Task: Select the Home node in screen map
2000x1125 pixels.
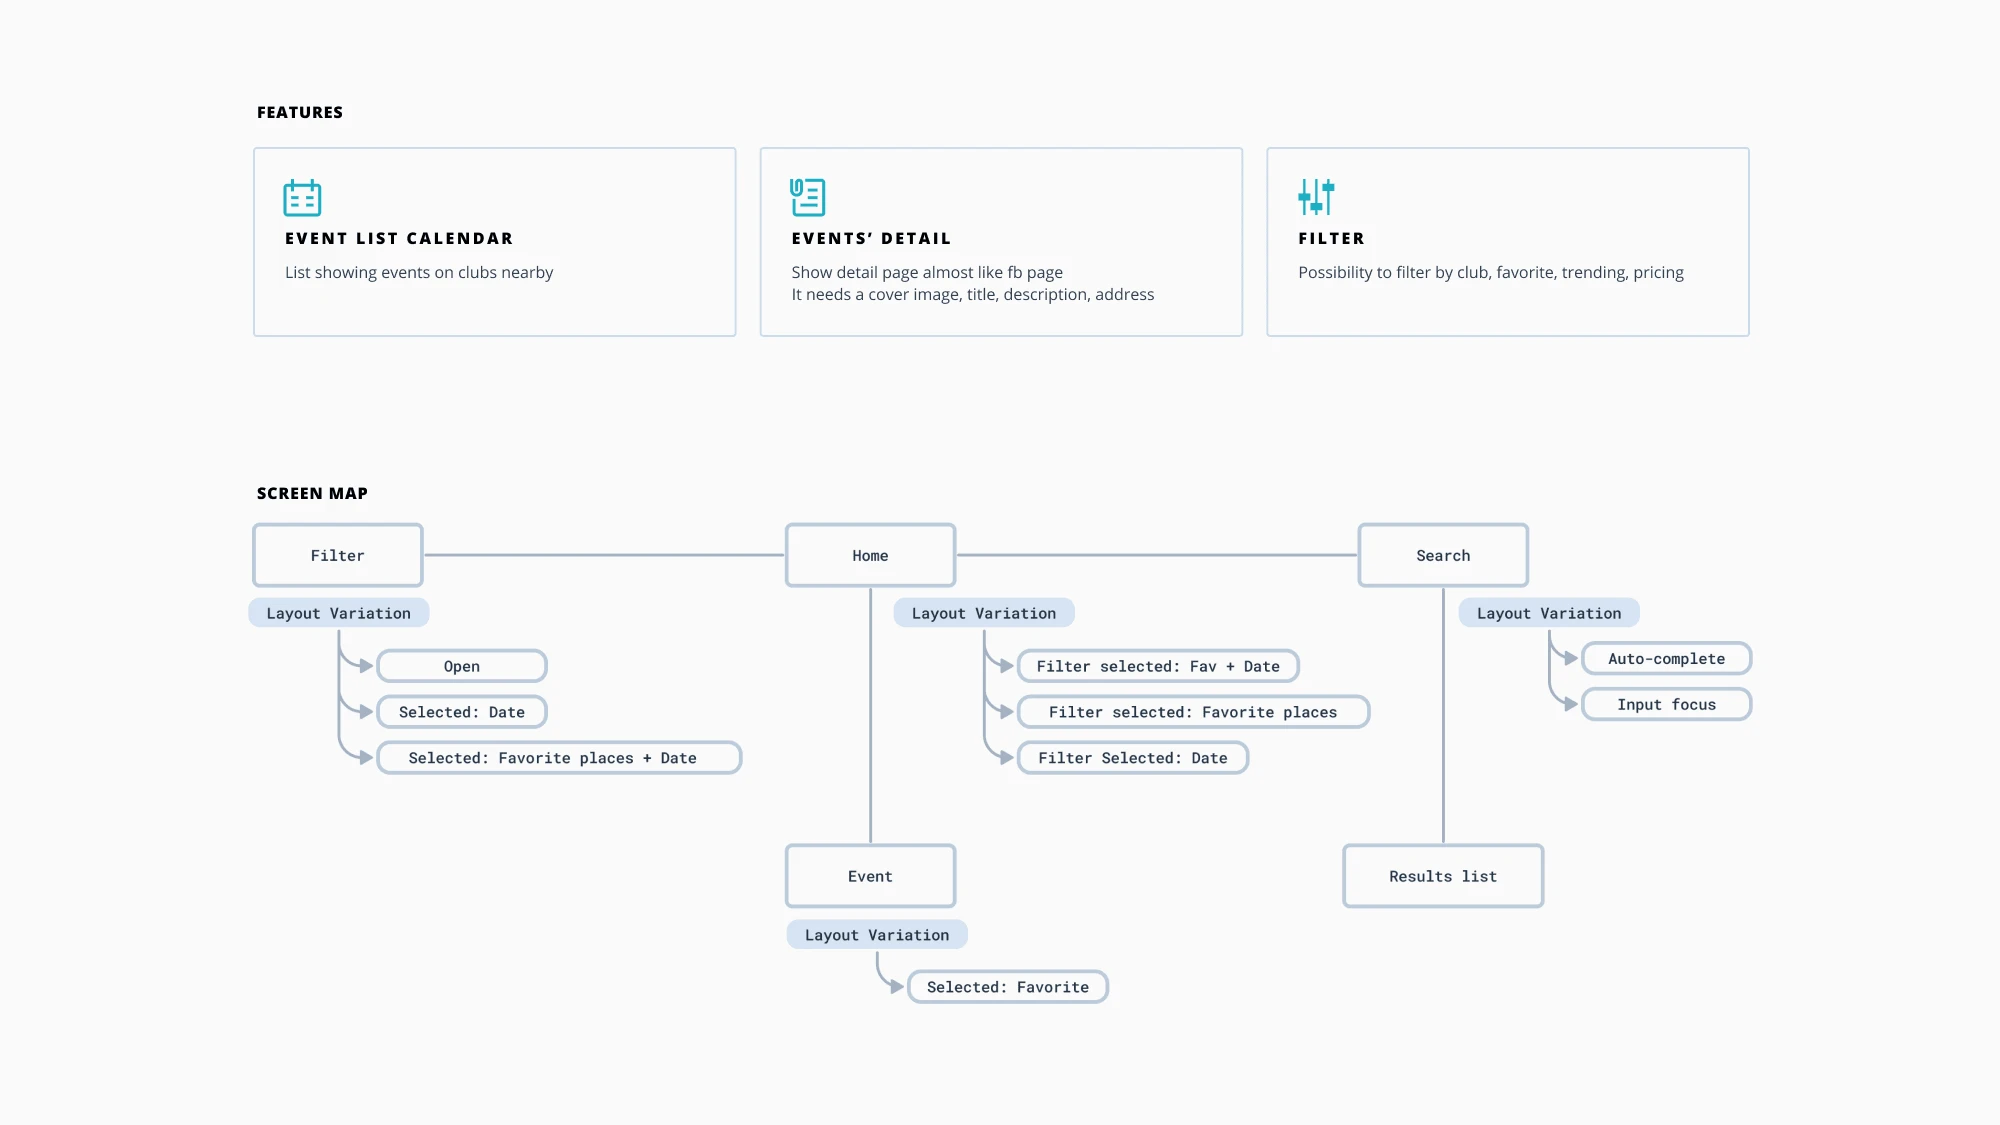Action: click(870, 555)
